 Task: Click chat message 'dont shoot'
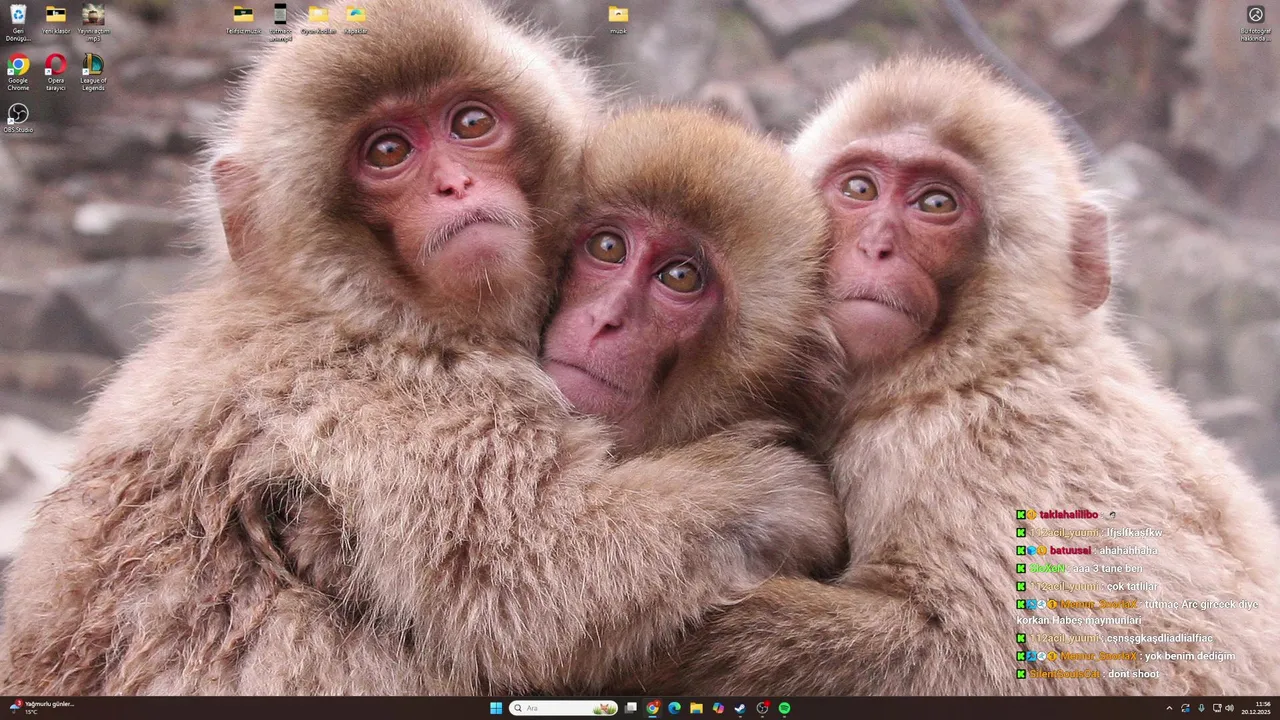pyautogui.click(x=1134, y=674)
